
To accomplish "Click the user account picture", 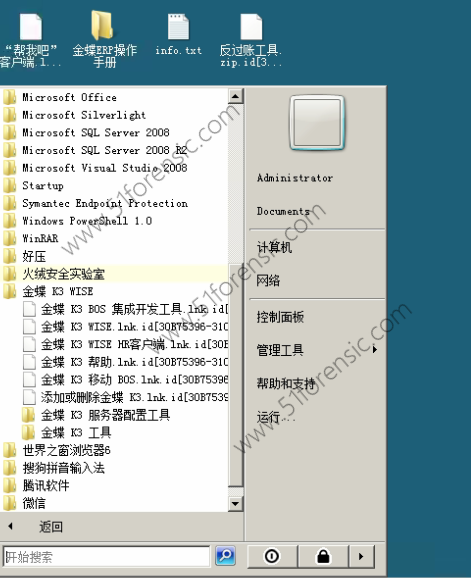I will click(x=317, y=123).
